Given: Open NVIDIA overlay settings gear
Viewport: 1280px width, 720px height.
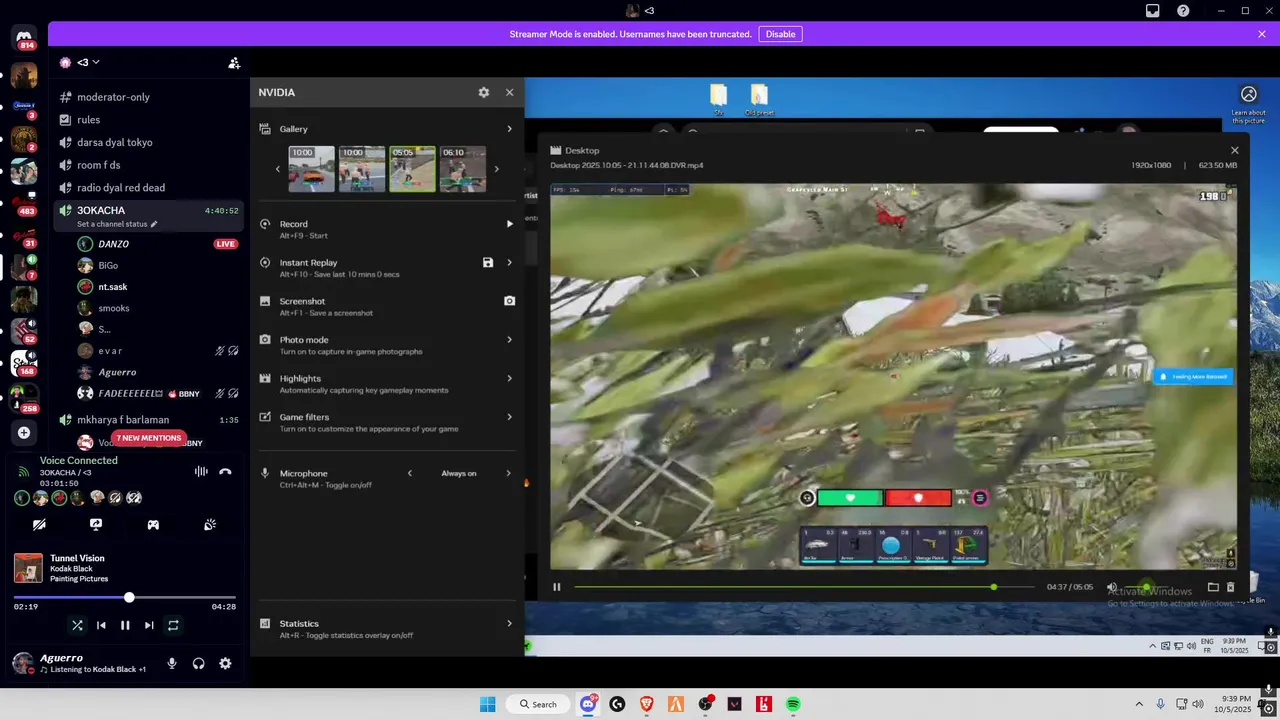Looking at the screenshot, I should click(x=484, y=92).
